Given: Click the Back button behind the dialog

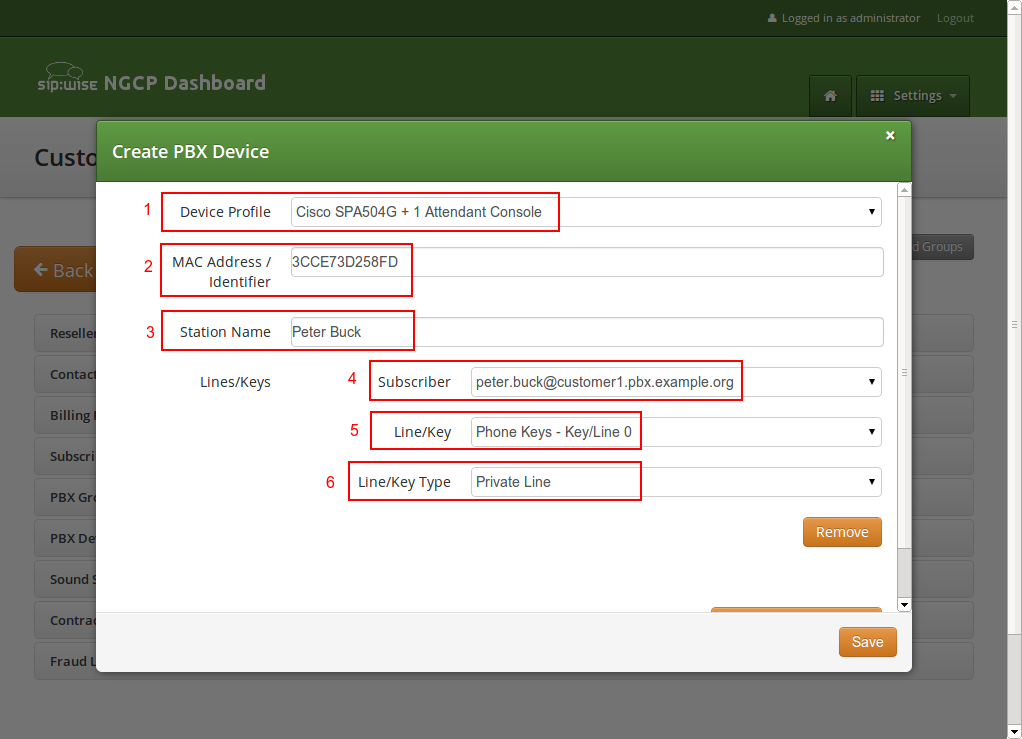Looking at the screenshot, I should coord(55,270).
